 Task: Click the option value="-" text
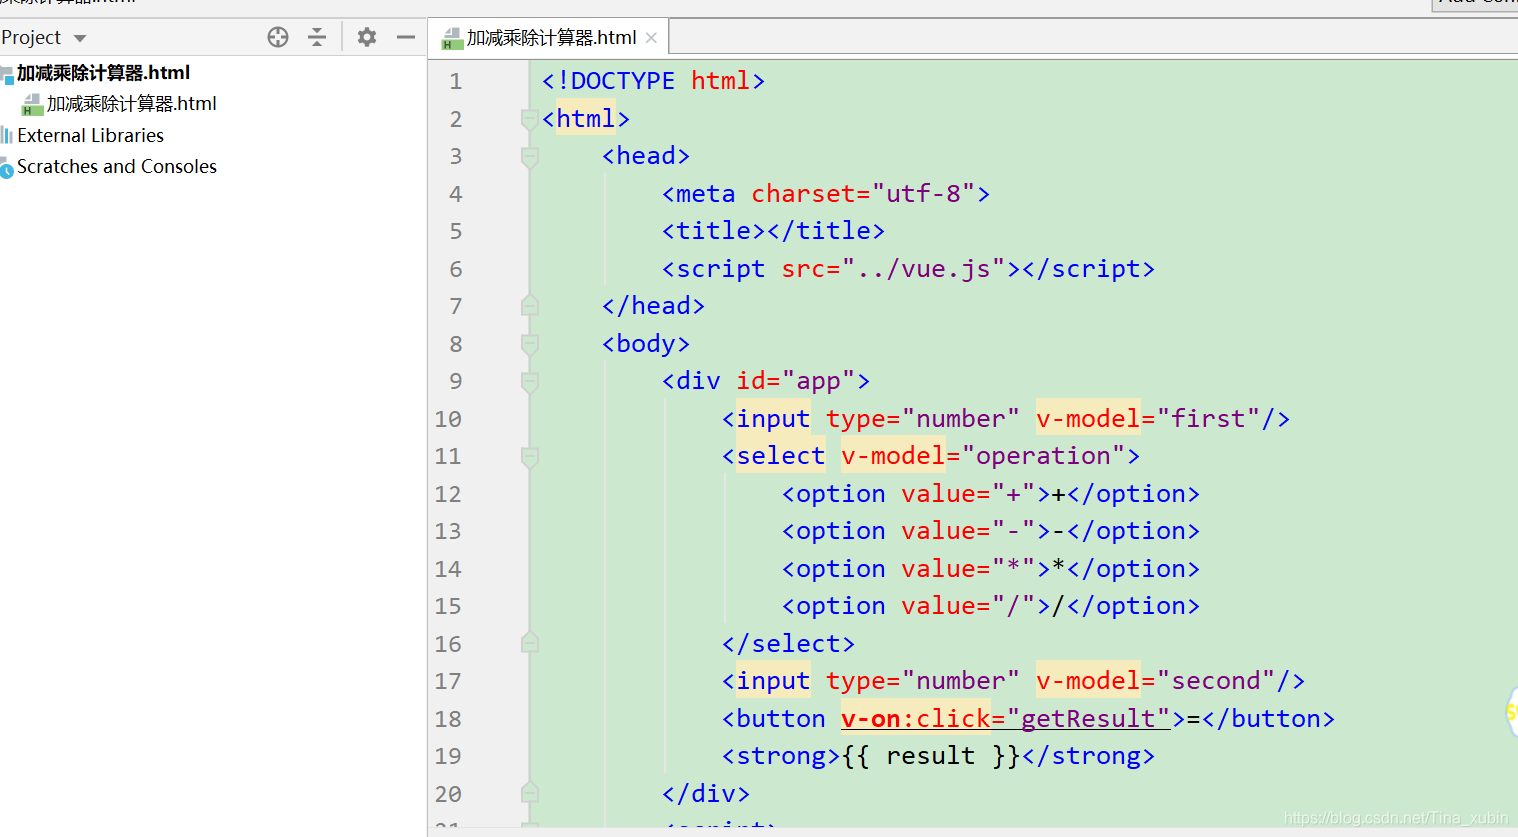click(x=990, y=531)
